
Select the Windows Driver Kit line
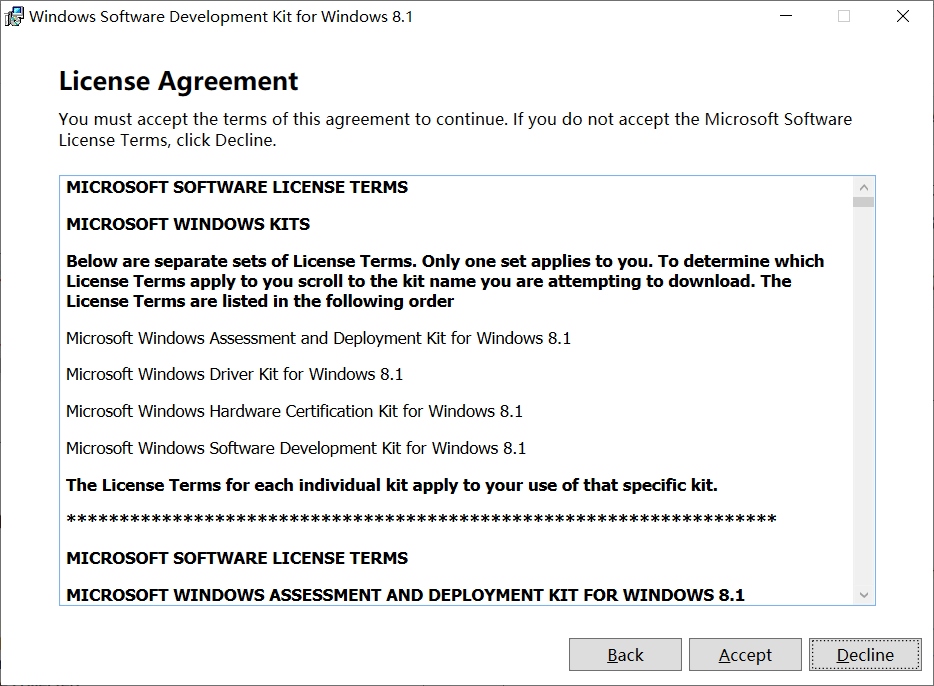click(x=234, y=374)
